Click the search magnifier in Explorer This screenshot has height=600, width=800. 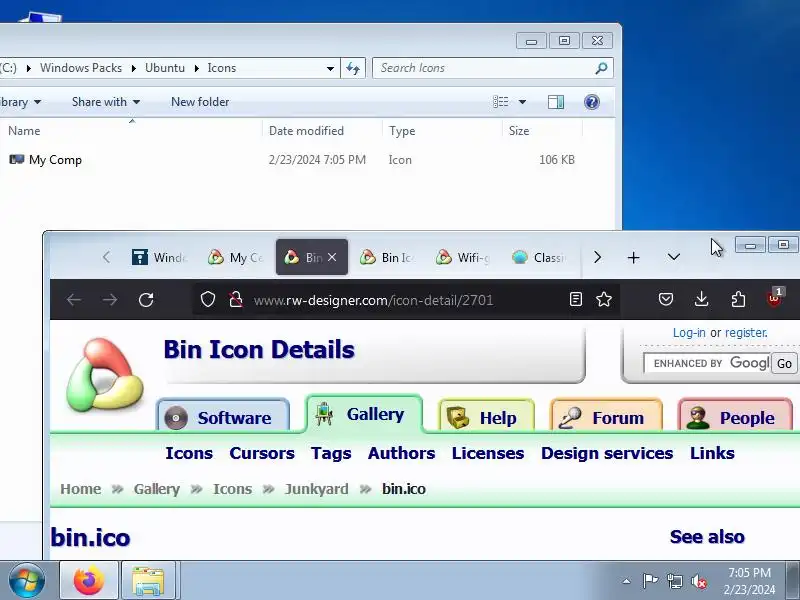(602, 68)
